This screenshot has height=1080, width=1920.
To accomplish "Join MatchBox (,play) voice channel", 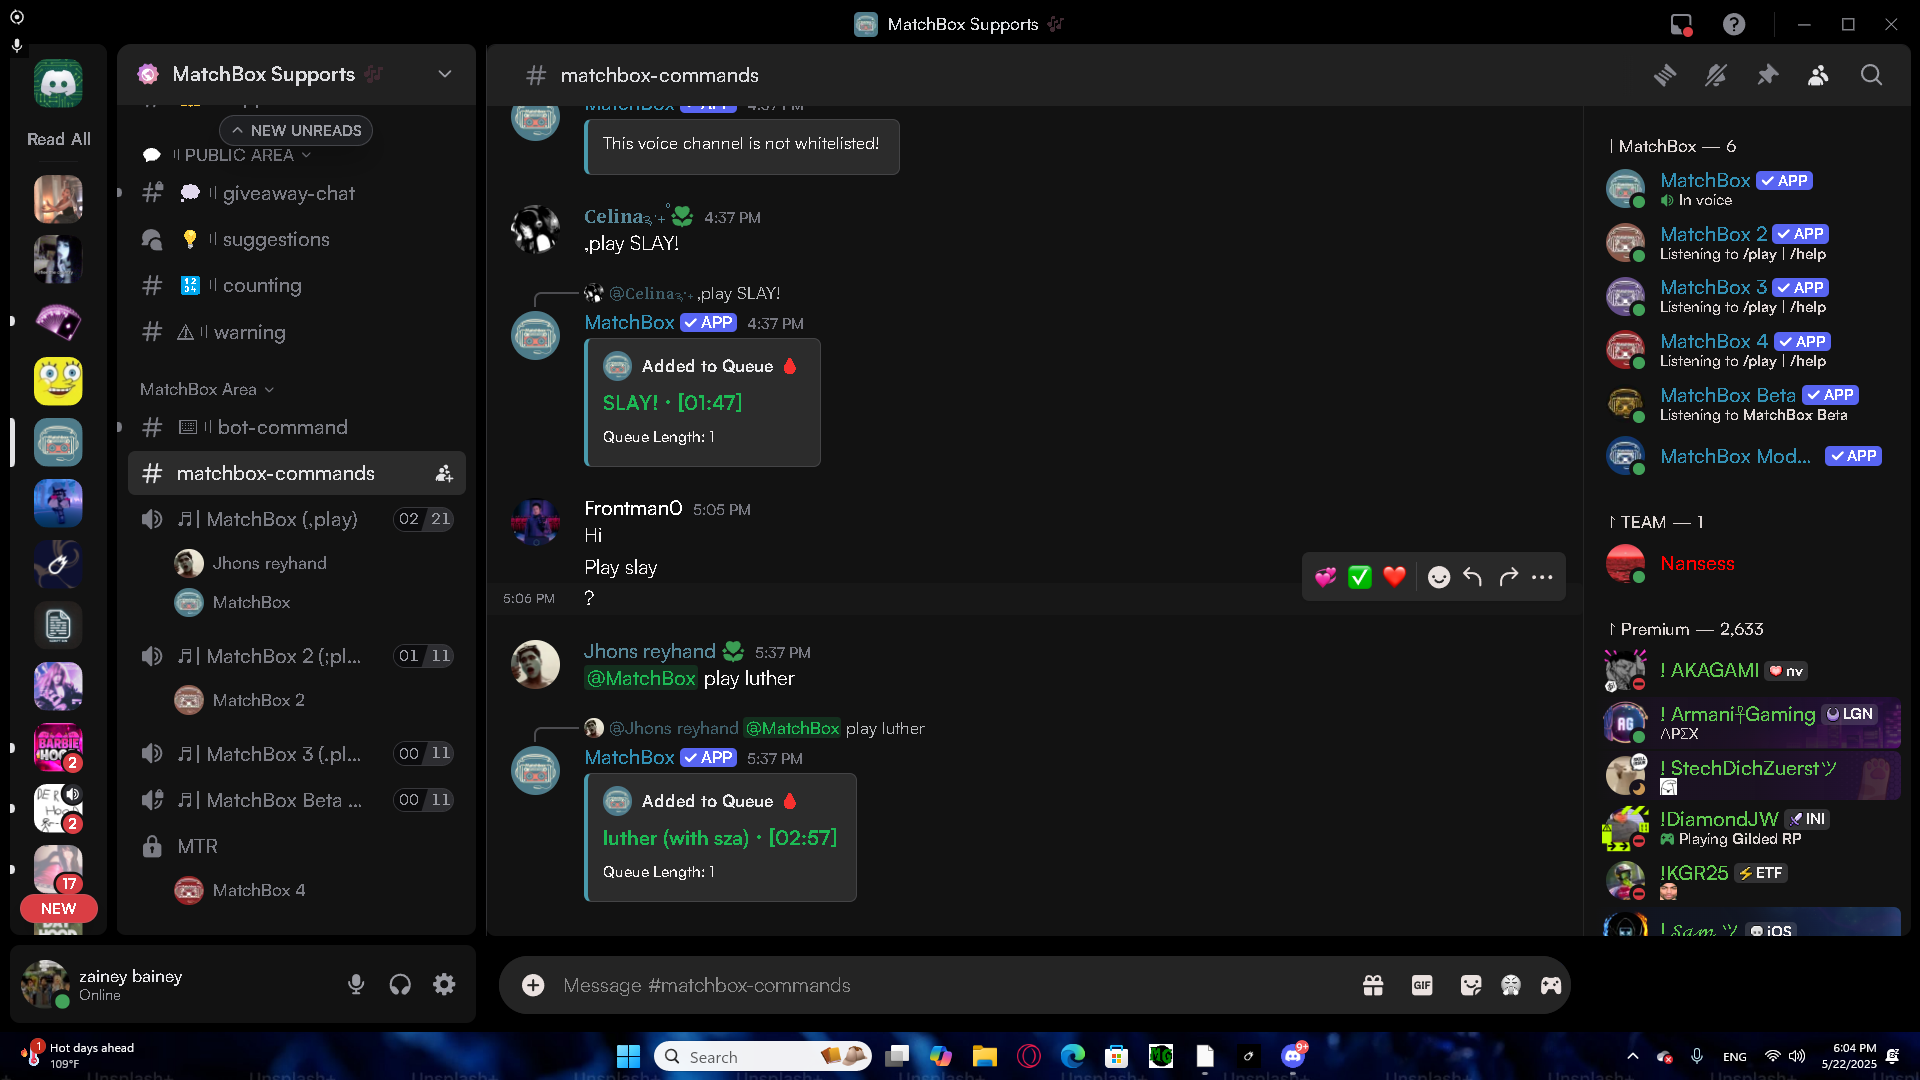I will 297,520.
